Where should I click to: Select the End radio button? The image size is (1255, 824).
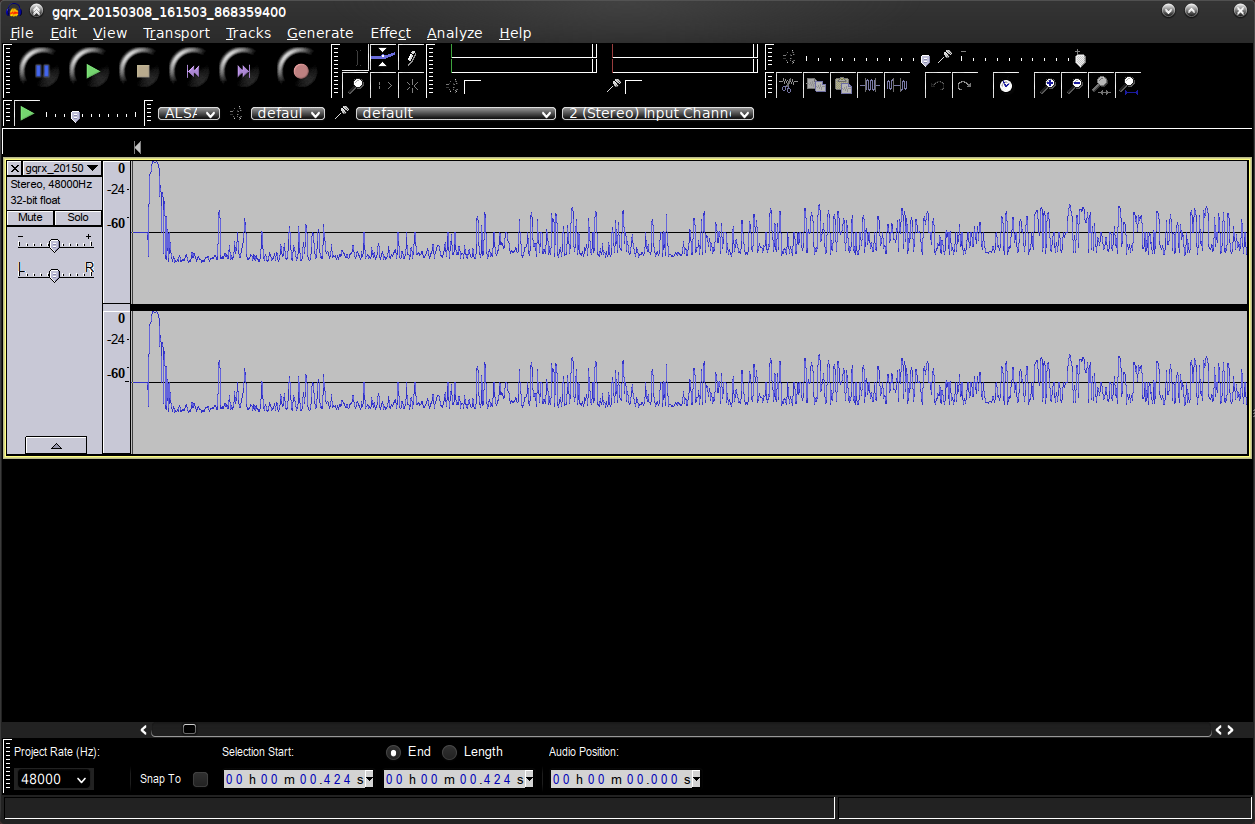393,752
